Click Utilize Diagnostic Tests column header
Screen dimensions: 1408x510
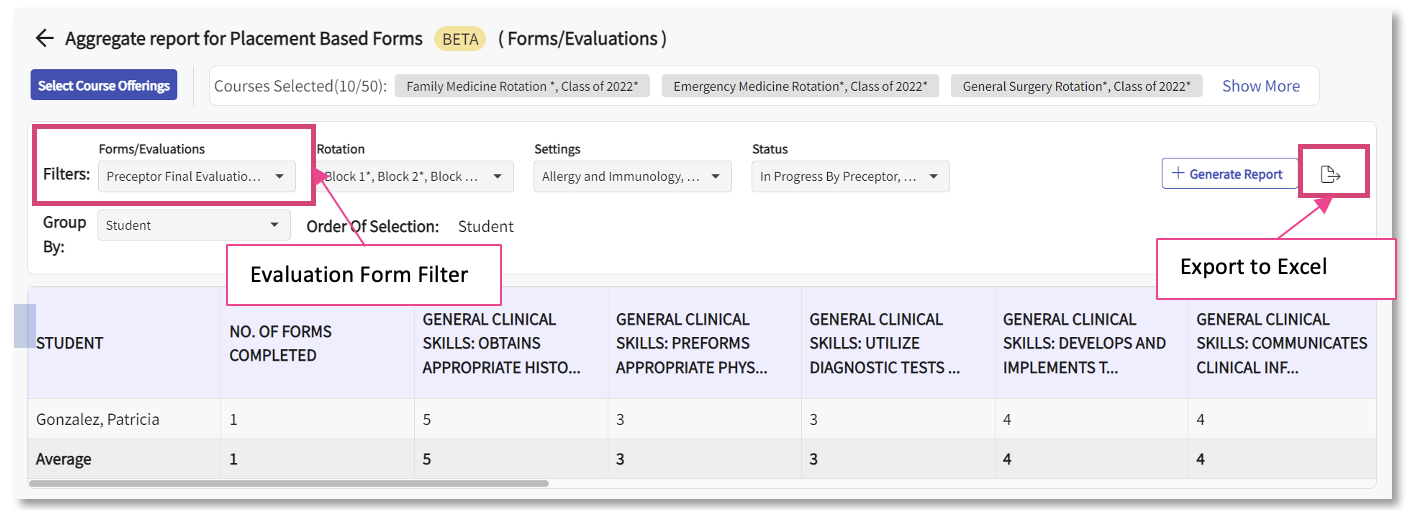pyautogui.click(x=884, y=343)
